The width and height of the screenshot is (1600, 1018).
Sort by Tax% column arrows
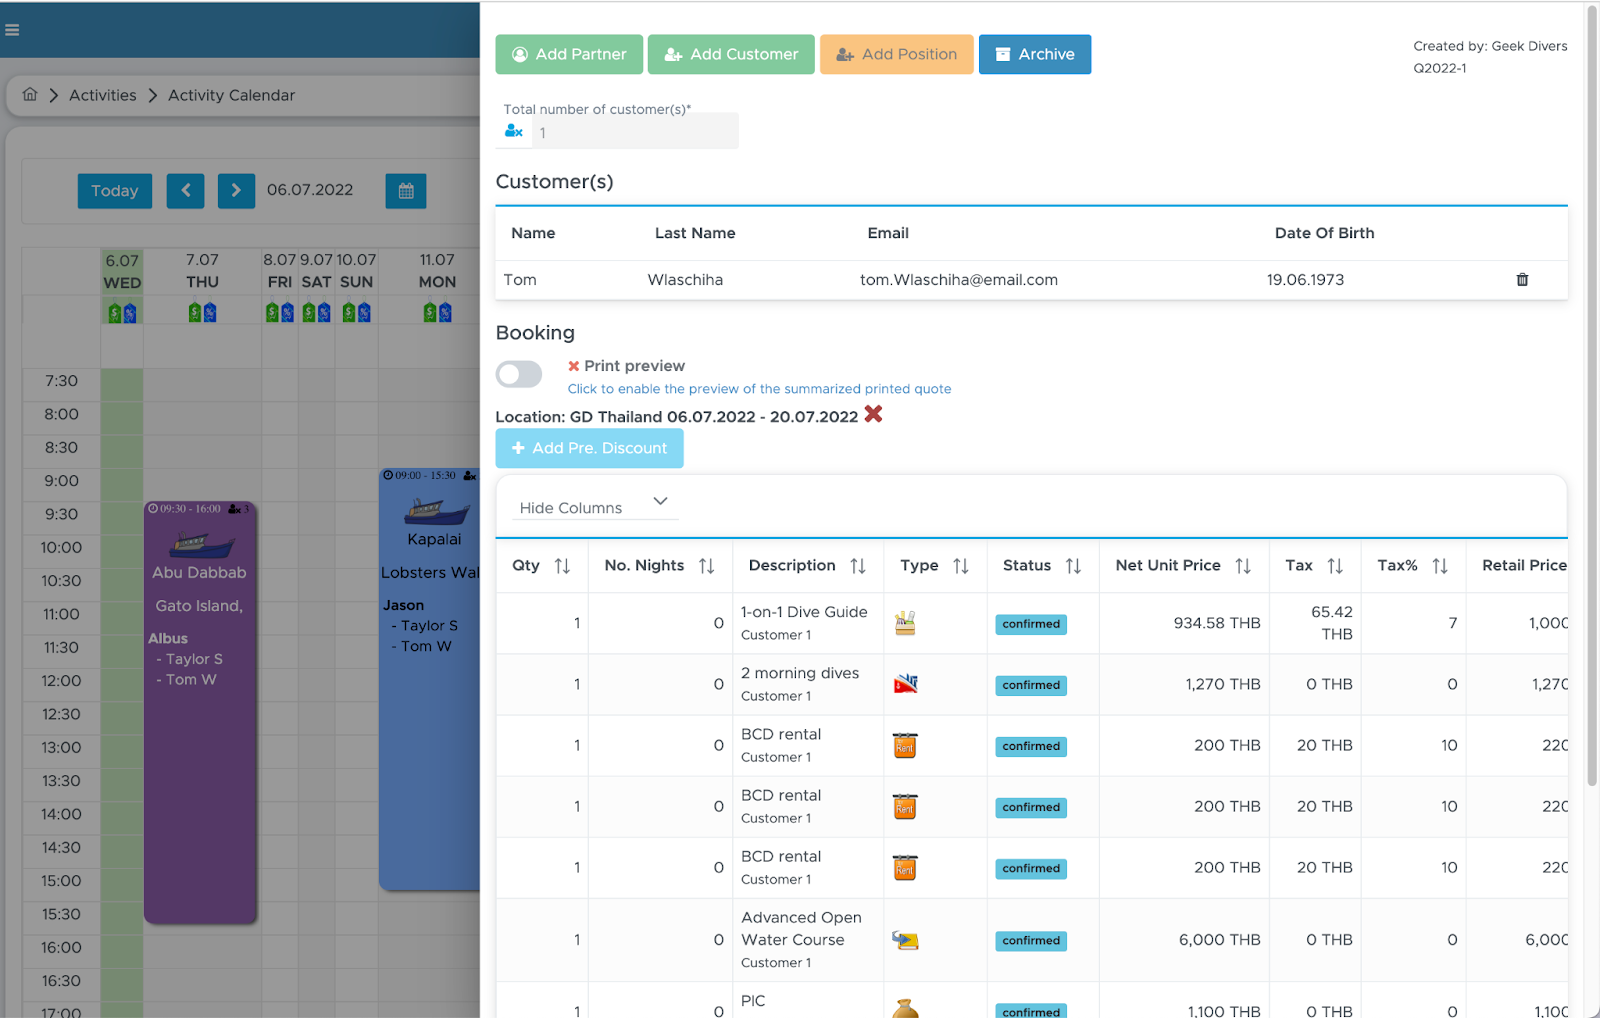pos(1440,566)
